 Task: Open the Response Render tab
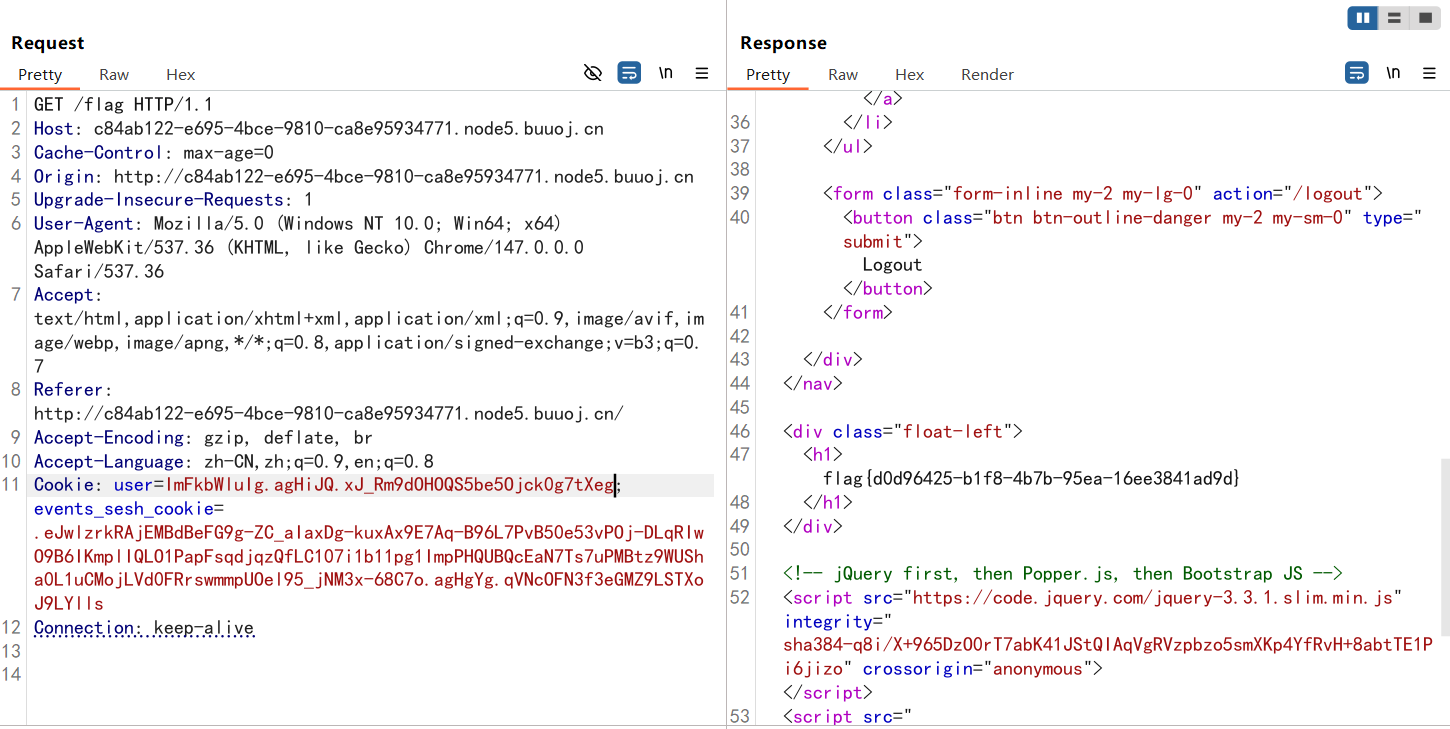coord(987,75)
